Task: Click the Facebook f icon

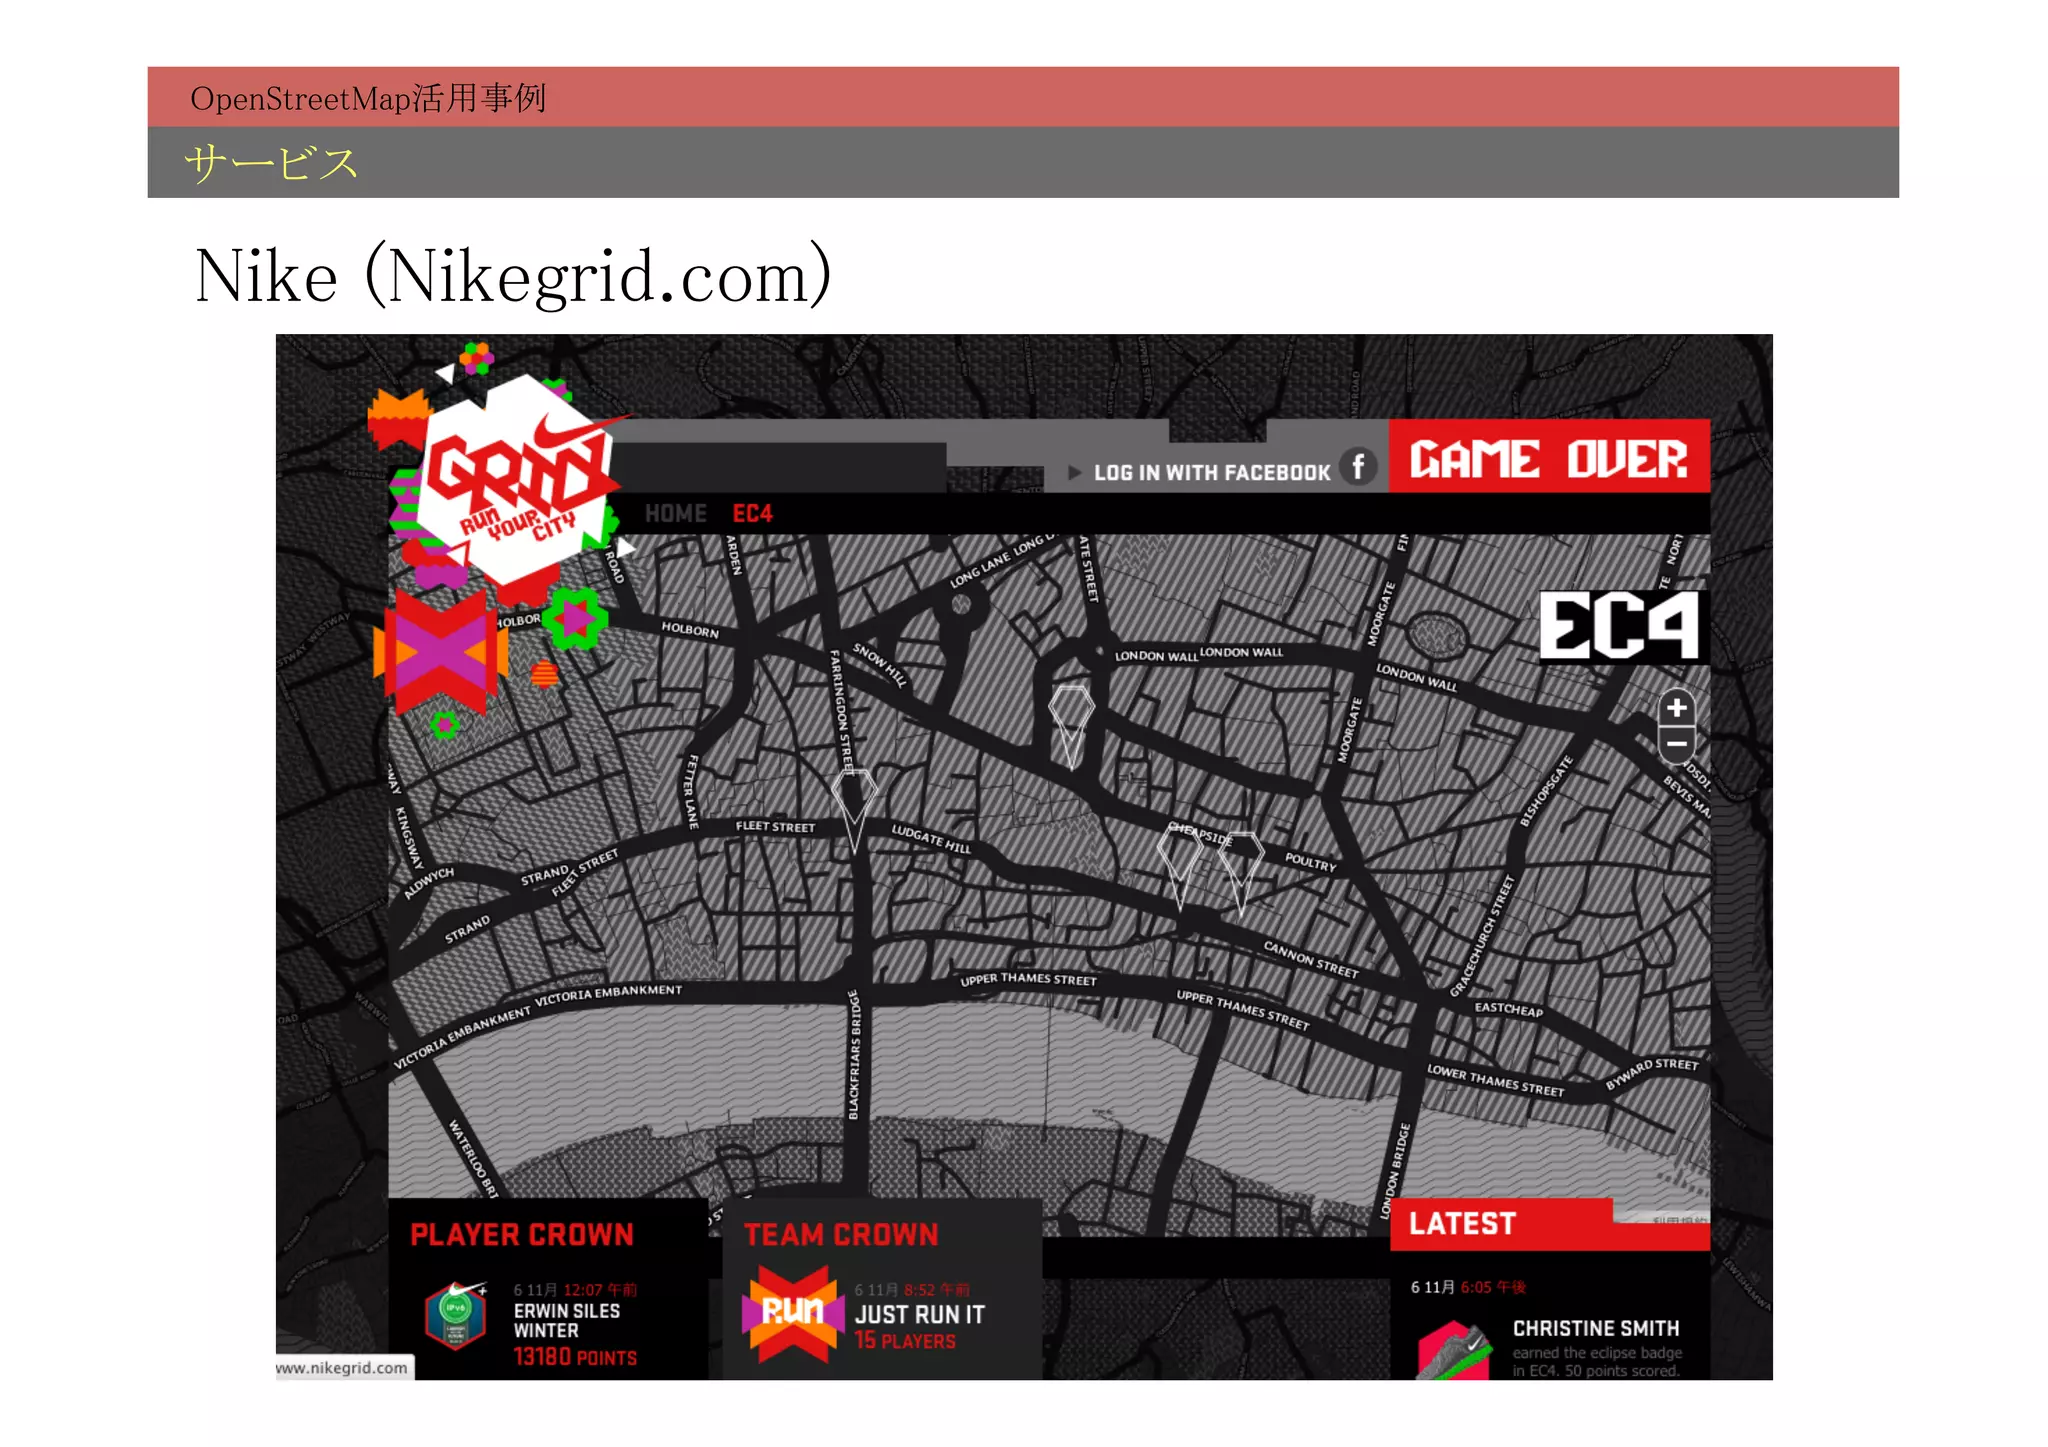Action: click(x=1358, y=468)
